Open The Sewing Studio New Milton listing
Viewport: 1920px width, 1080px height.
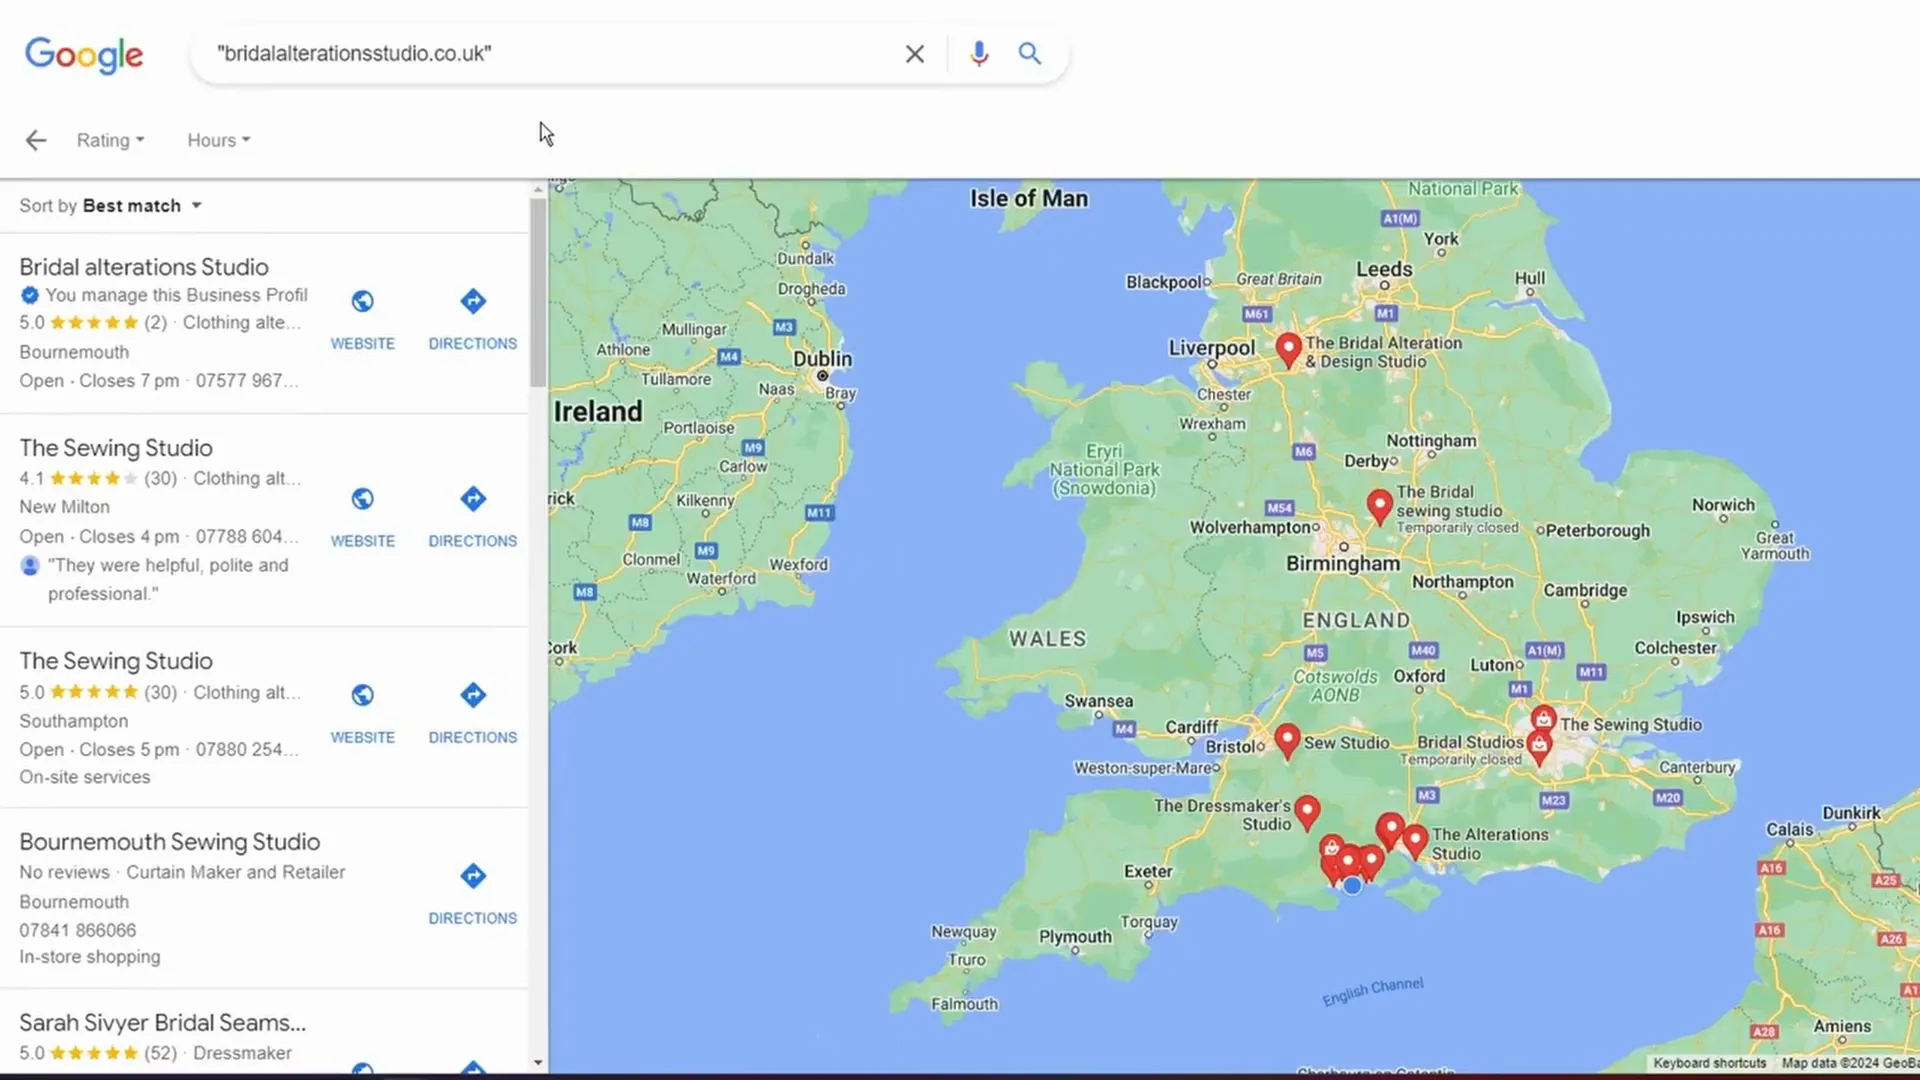point(116,448)
